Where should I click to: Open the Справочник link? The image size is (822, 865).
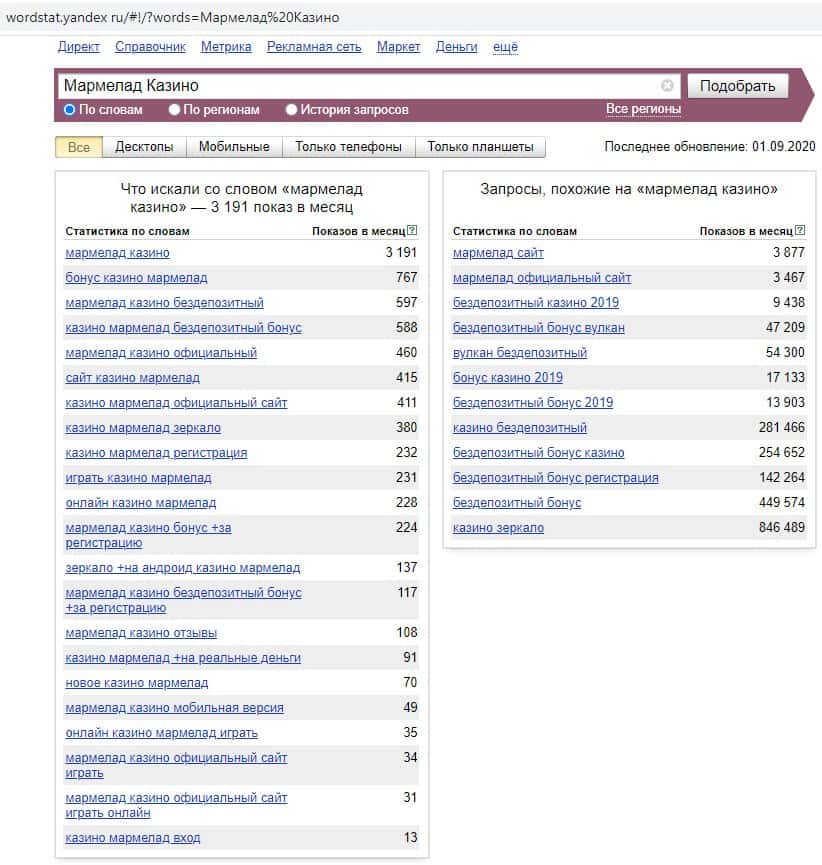coord(151,47)
